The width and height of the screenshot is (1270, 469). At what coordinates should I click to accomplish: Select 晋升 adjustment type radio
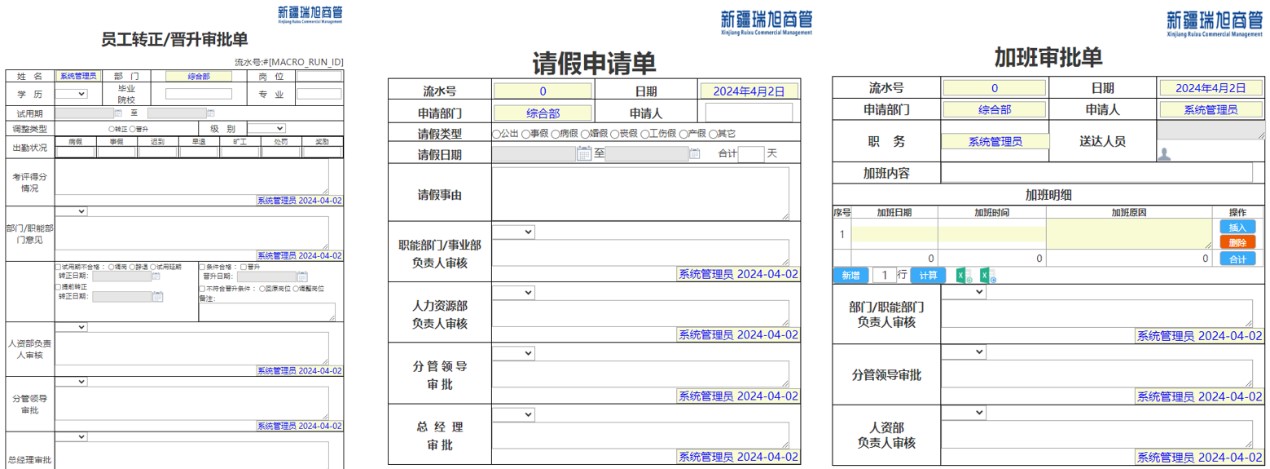(x=132, y=129)
